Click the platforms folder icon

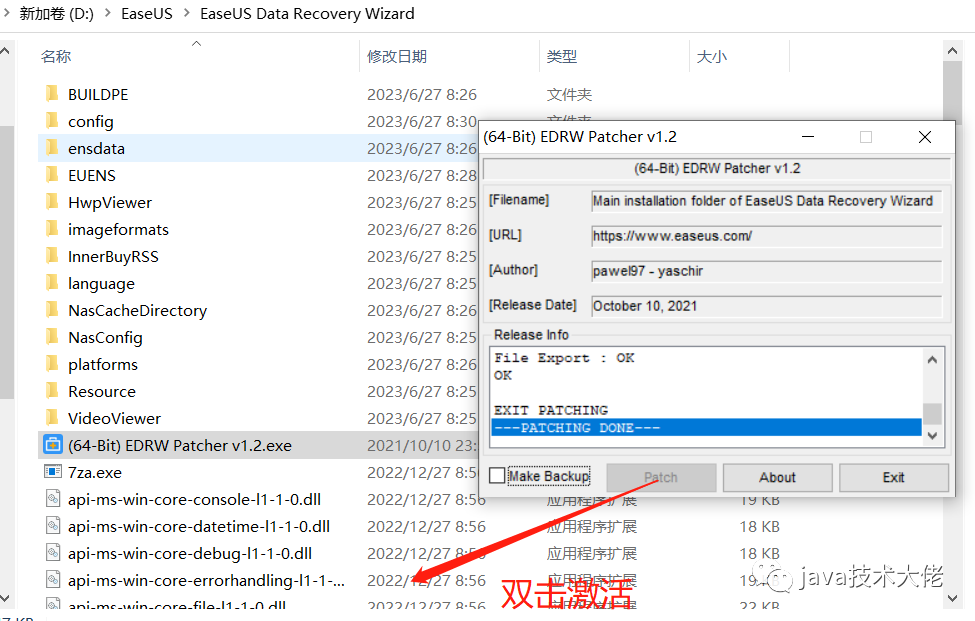click(52, 364)
